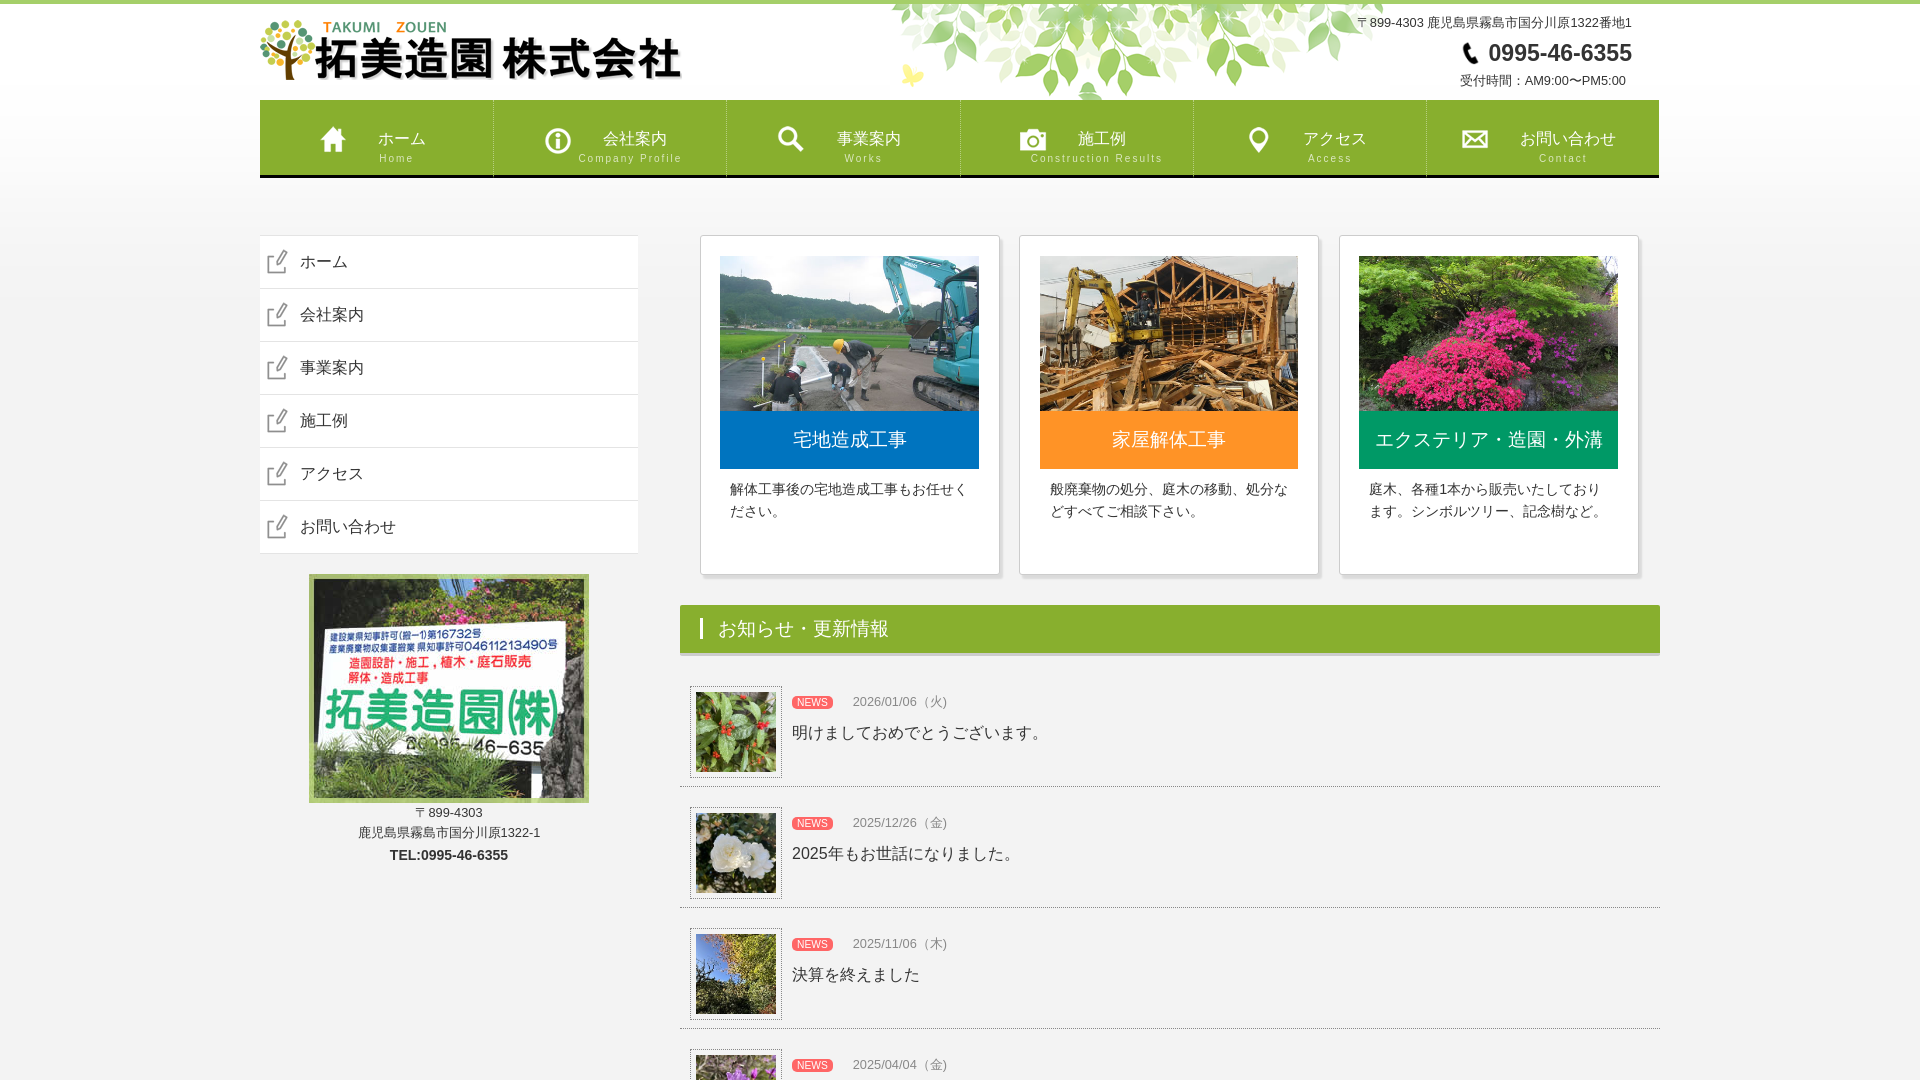This screenshot has height=1080, width=1920.
Task: Click the tree logo of 拓美造園株式会社
Action: point(286,50)
